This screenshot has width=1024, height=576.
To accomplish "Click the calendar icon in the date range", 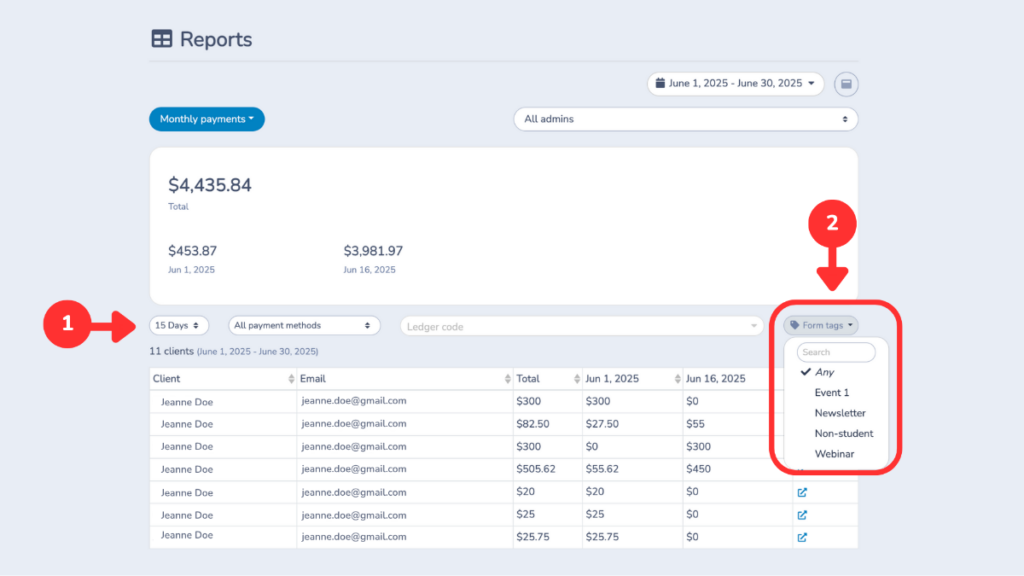I will (x=663, y=84).
